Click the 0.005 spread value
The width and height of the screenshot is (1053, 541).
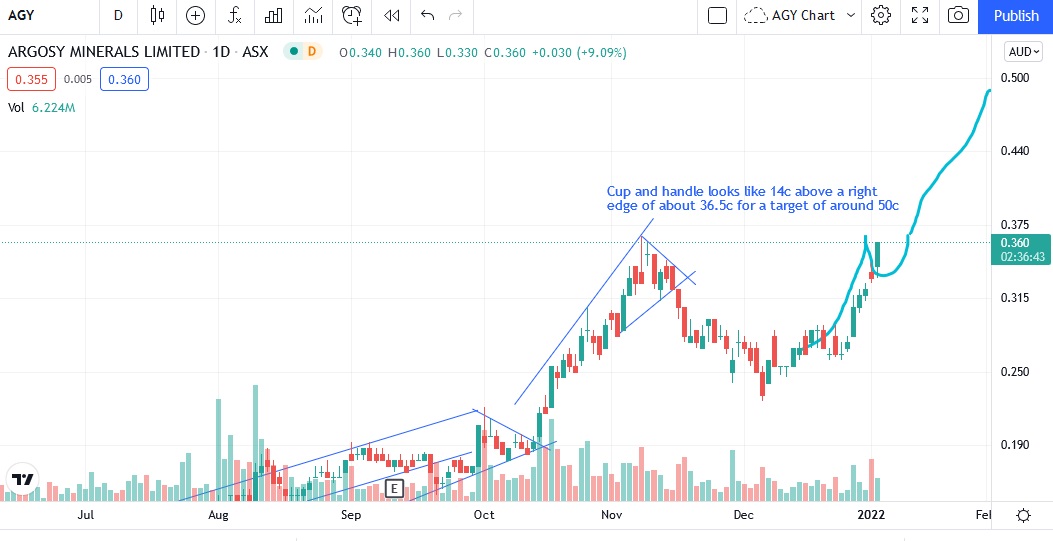(77, 80)
